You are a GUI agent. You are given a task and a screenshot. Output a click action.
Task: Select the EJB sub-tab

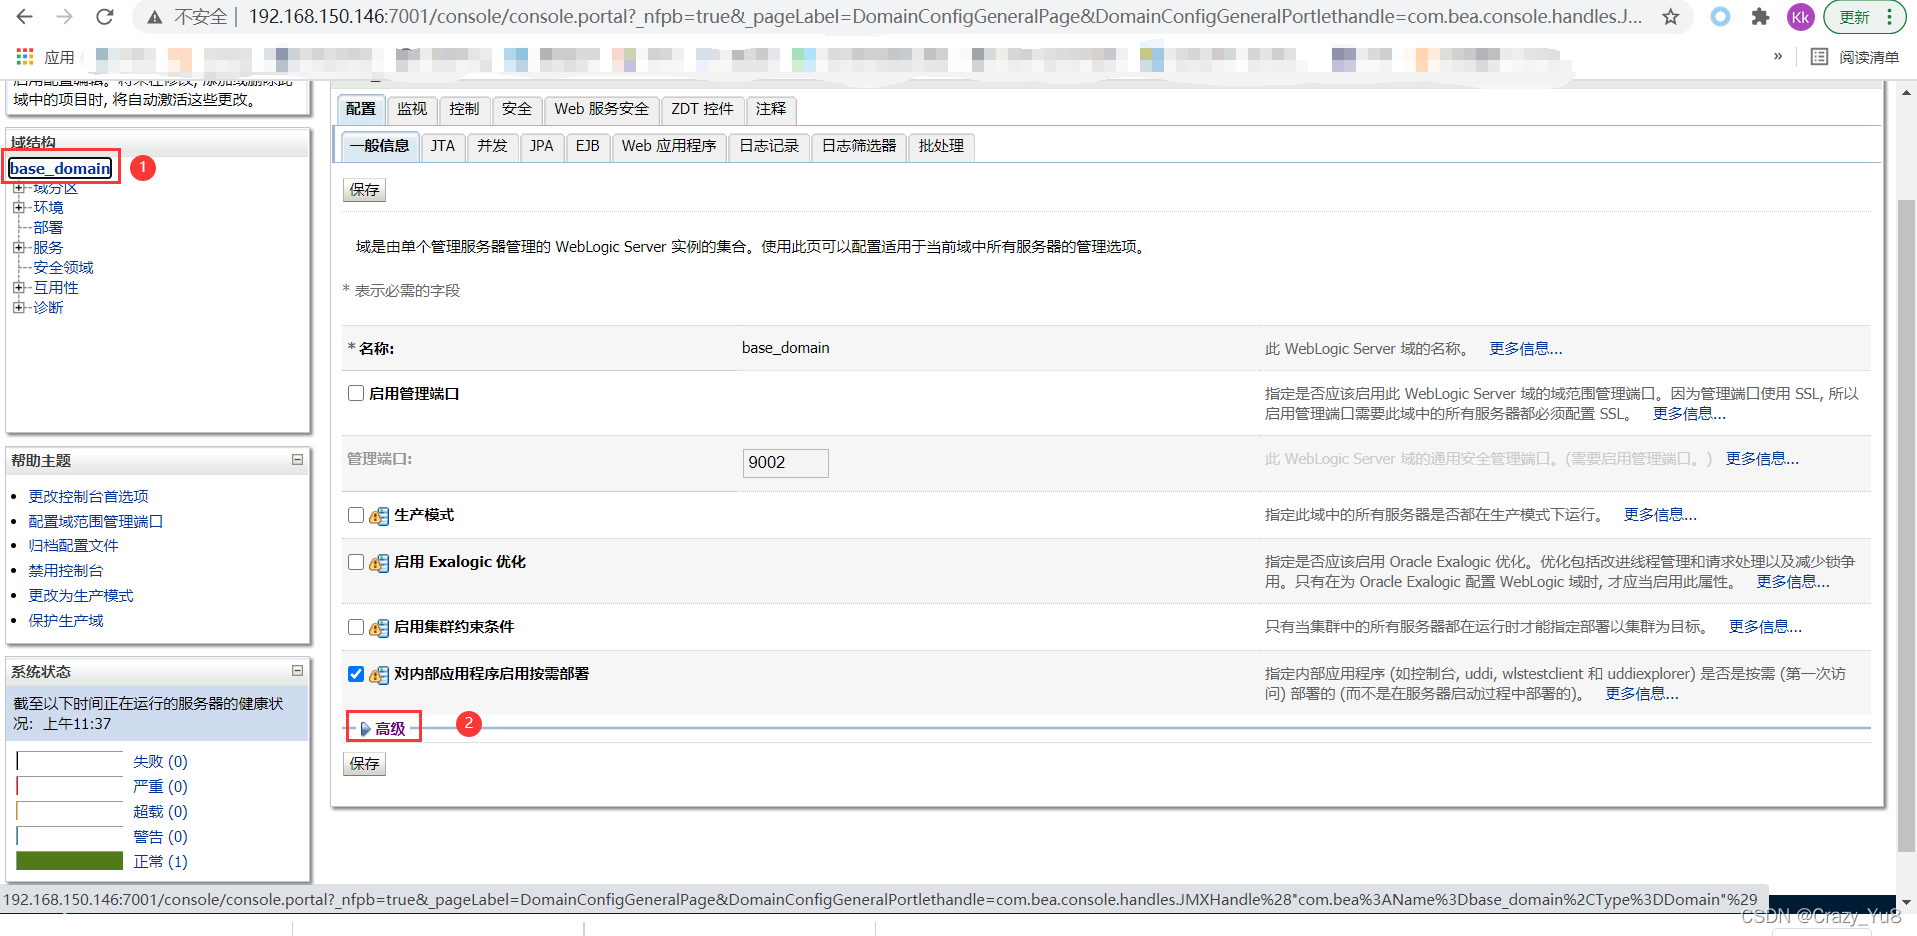588,146
